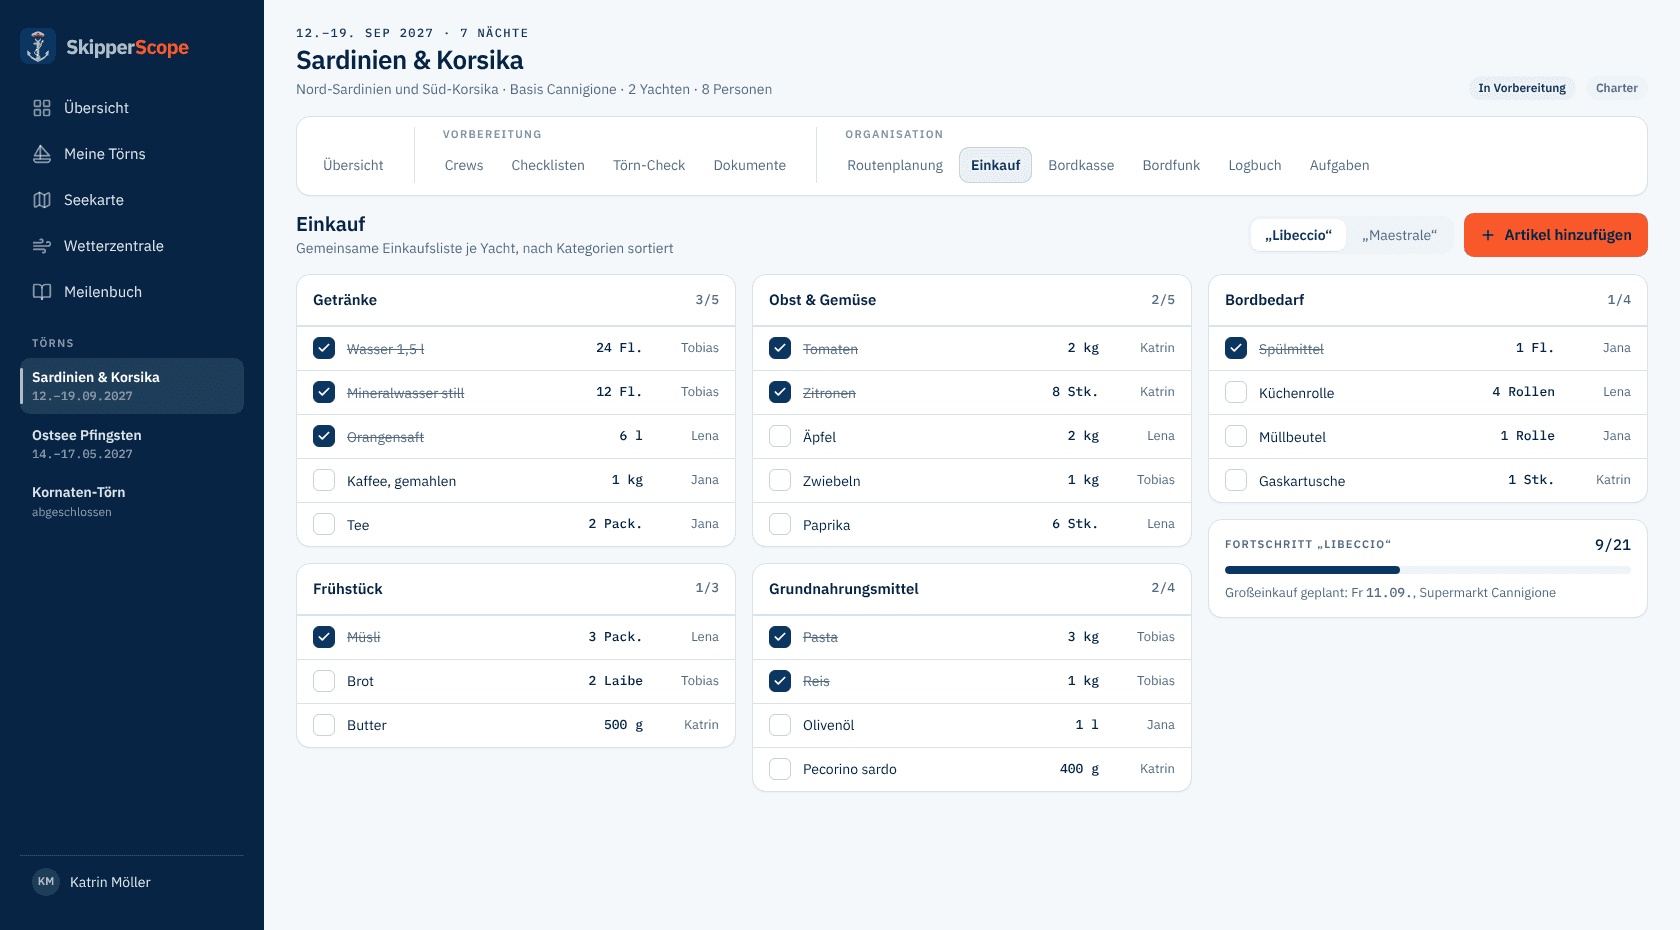The height and width of the screenshot is (930, 1680).
Task: Open the Bordfunk tab
Action: [x=1171, y=165]
